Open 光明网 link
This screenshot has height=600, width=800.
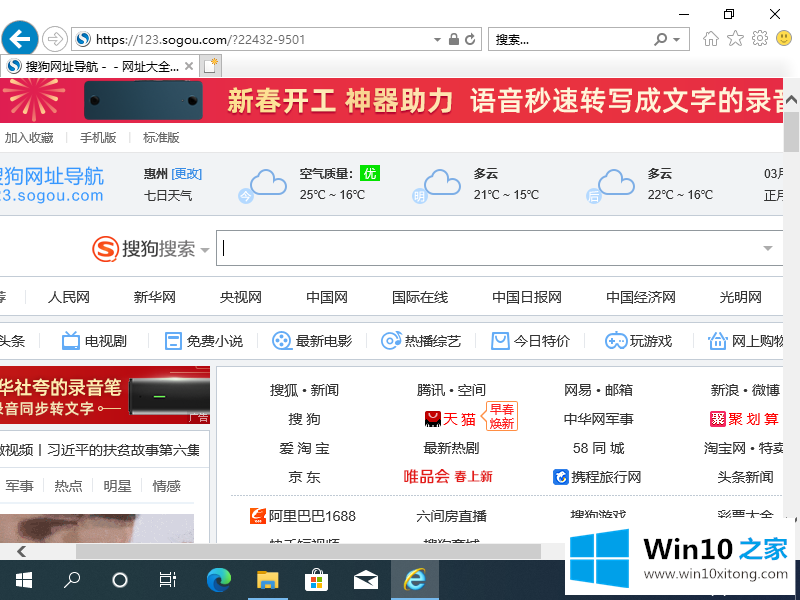click(740, 297)
